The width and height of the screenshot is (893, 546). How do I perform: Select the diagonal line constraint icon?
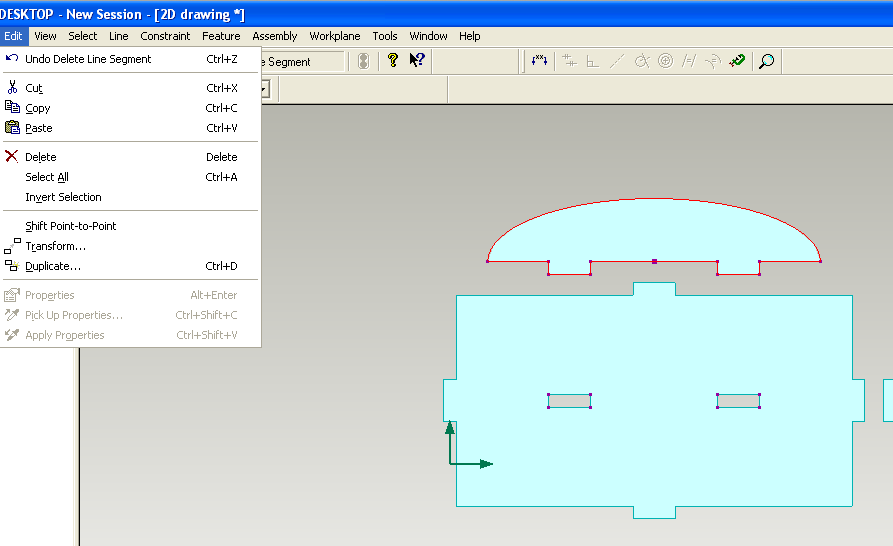(617, 61)
